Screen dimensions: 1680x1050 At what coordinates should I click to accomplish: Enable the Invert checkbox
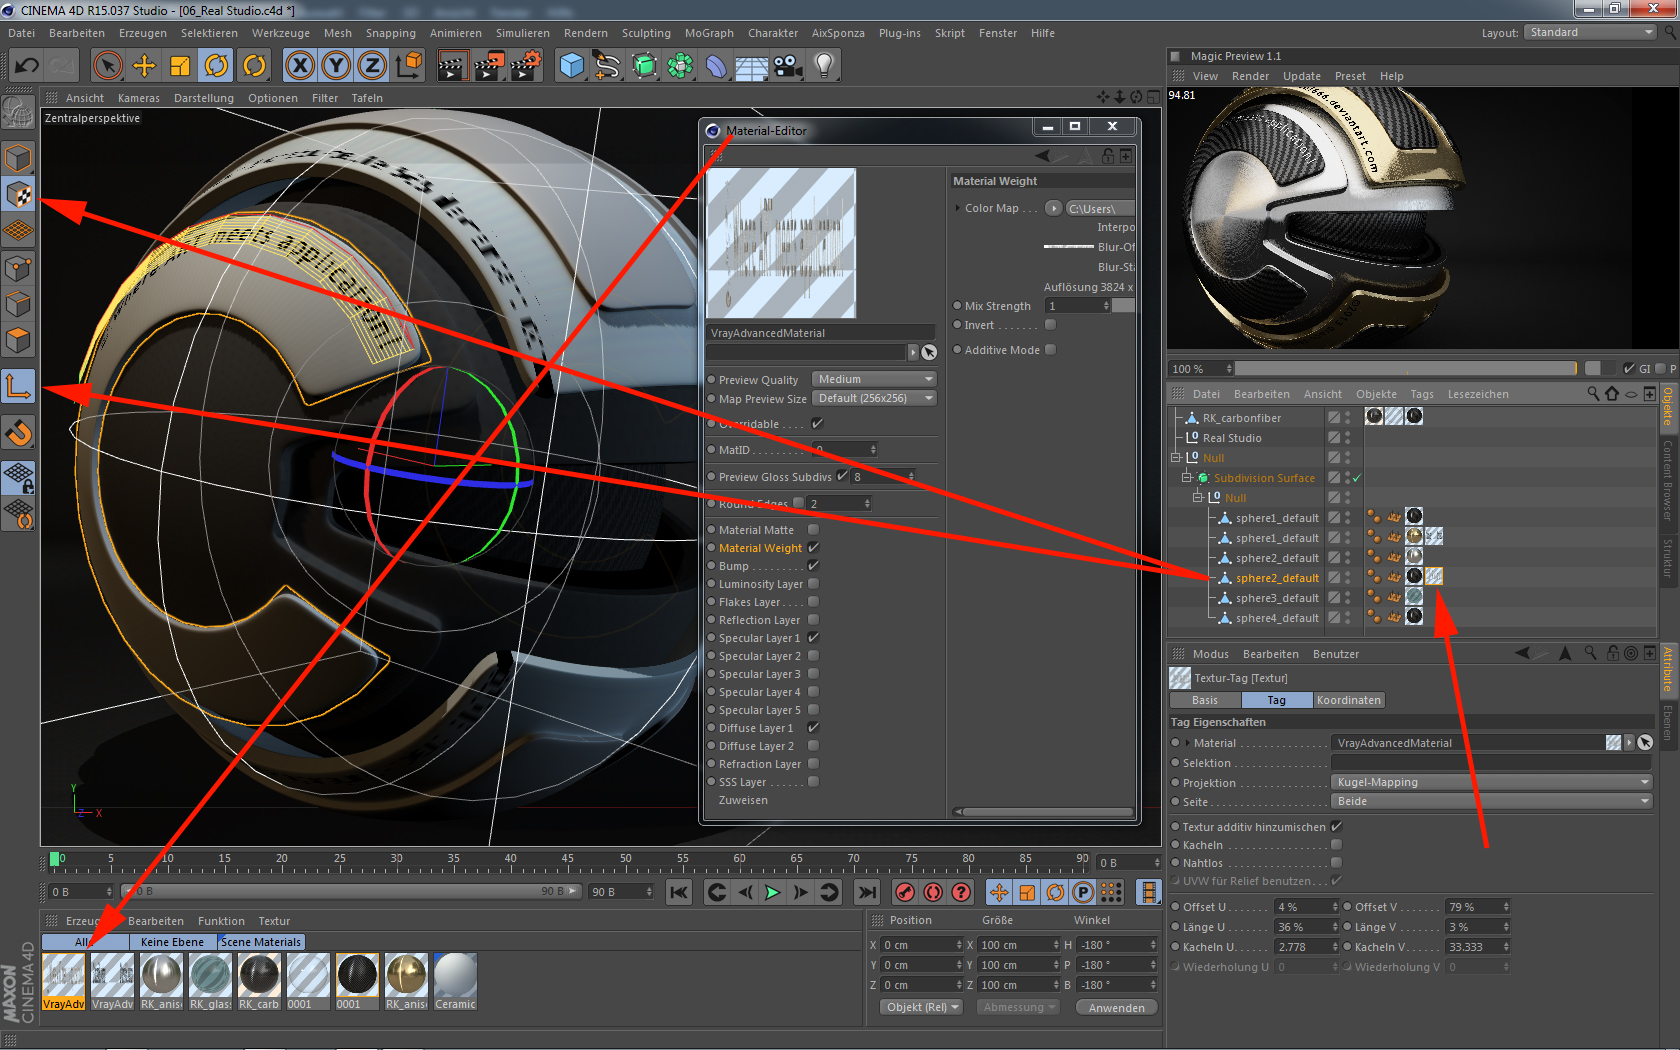(1050, 325)
